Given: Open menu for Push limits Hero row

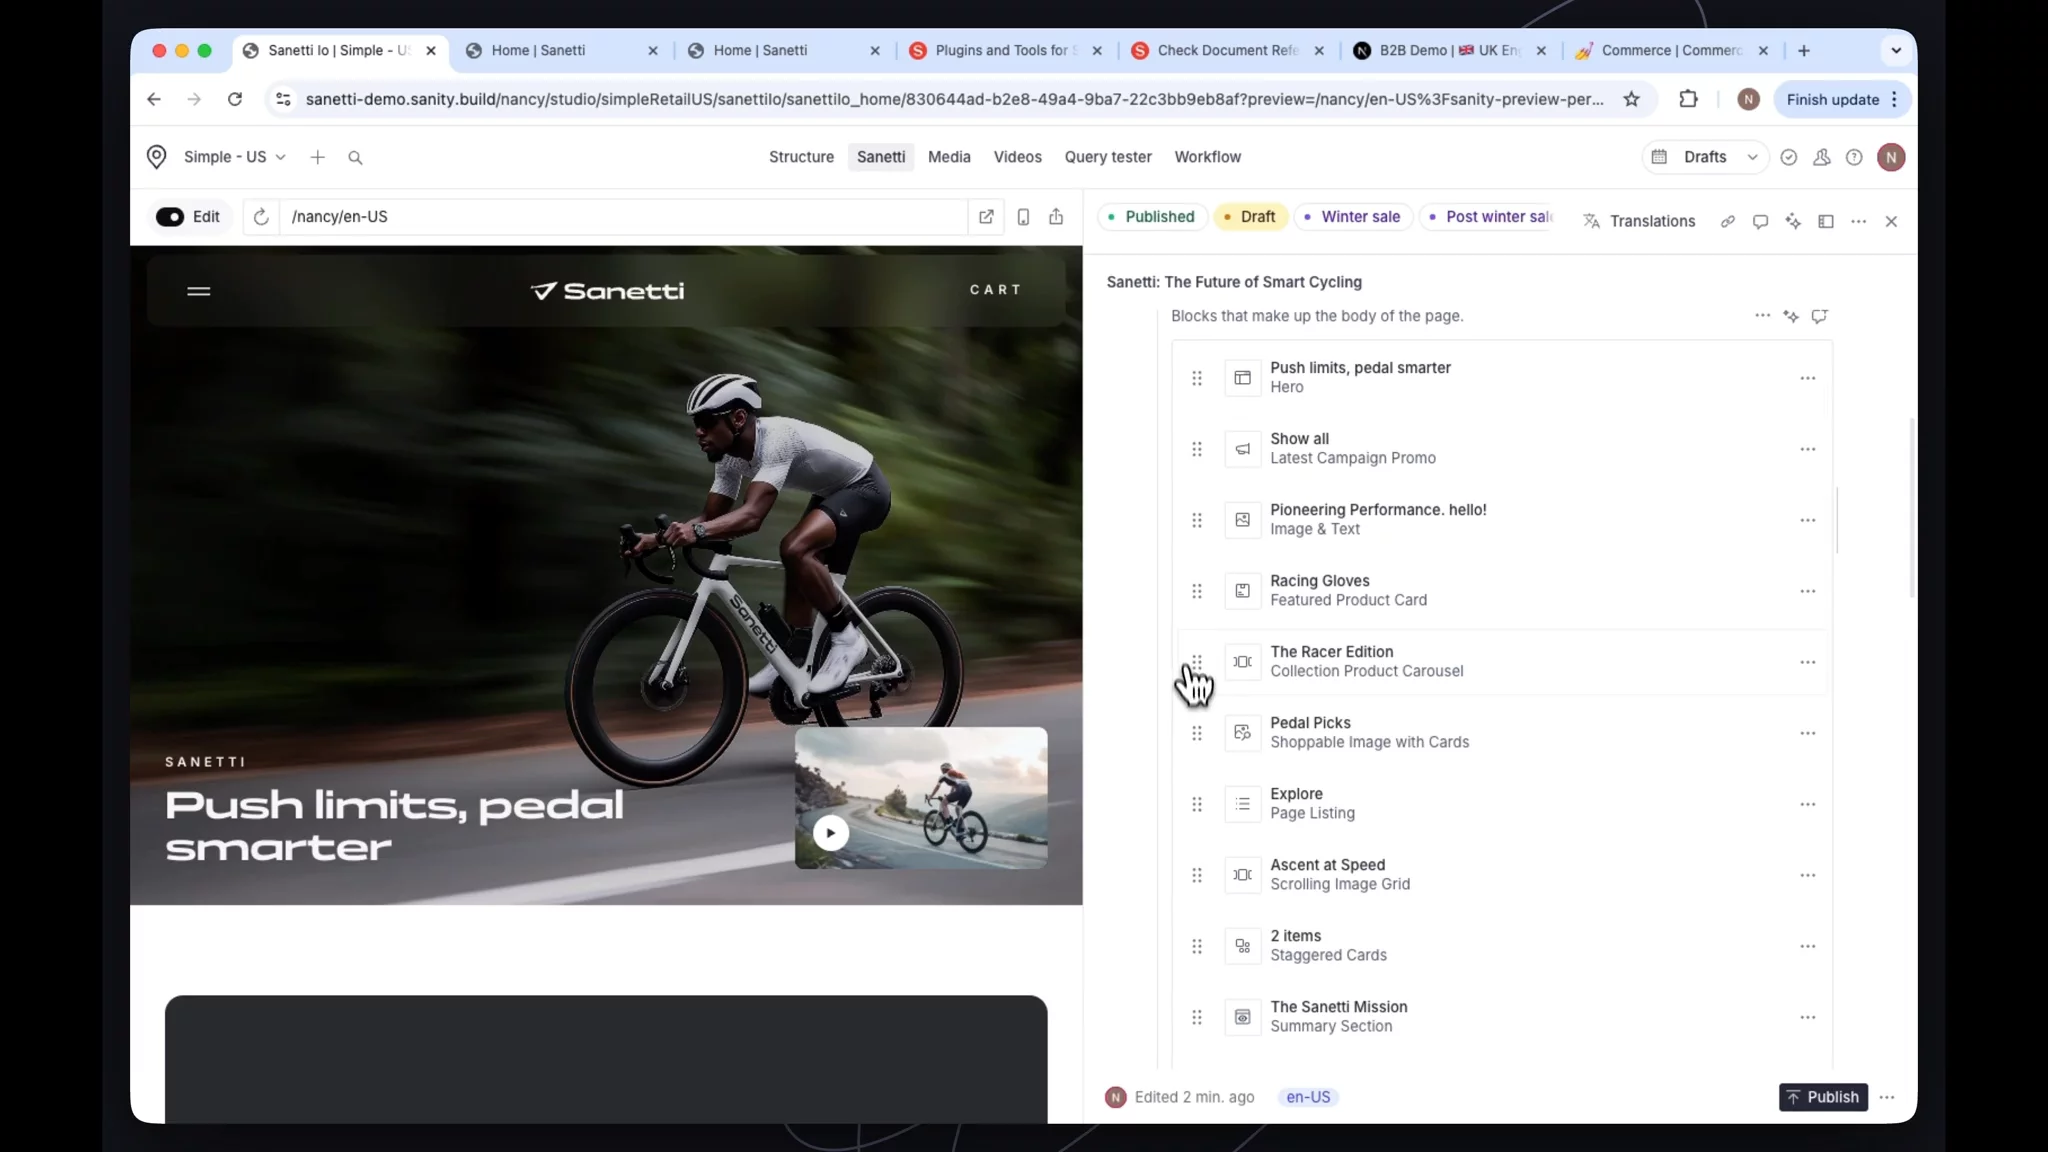Looking at the screenshot, I should click(1807, 378).
